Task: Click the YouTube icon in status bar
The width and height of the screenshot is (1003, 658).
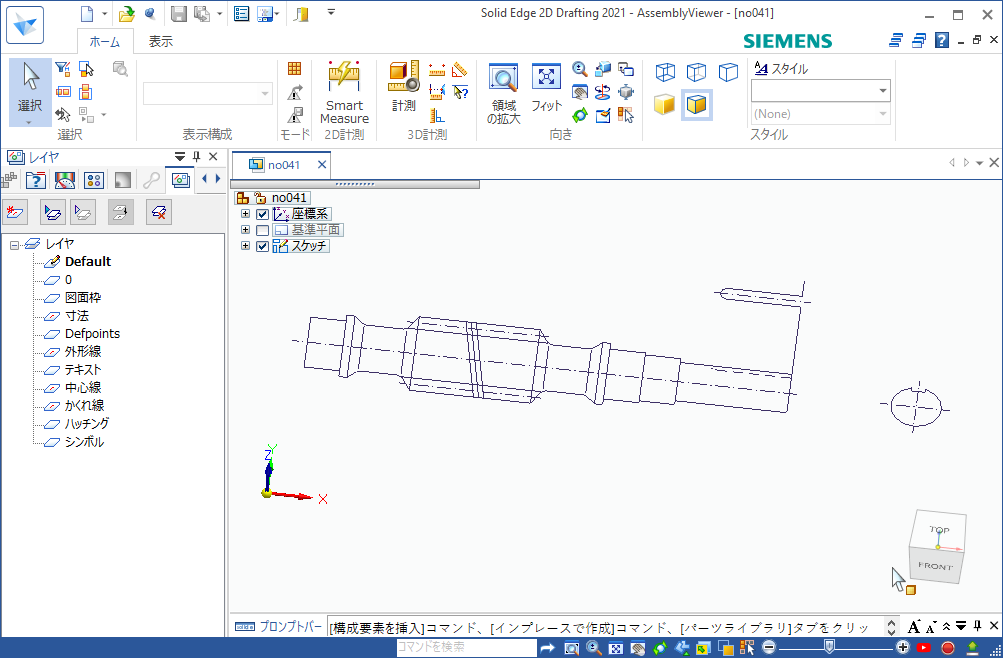Action: 924,648
